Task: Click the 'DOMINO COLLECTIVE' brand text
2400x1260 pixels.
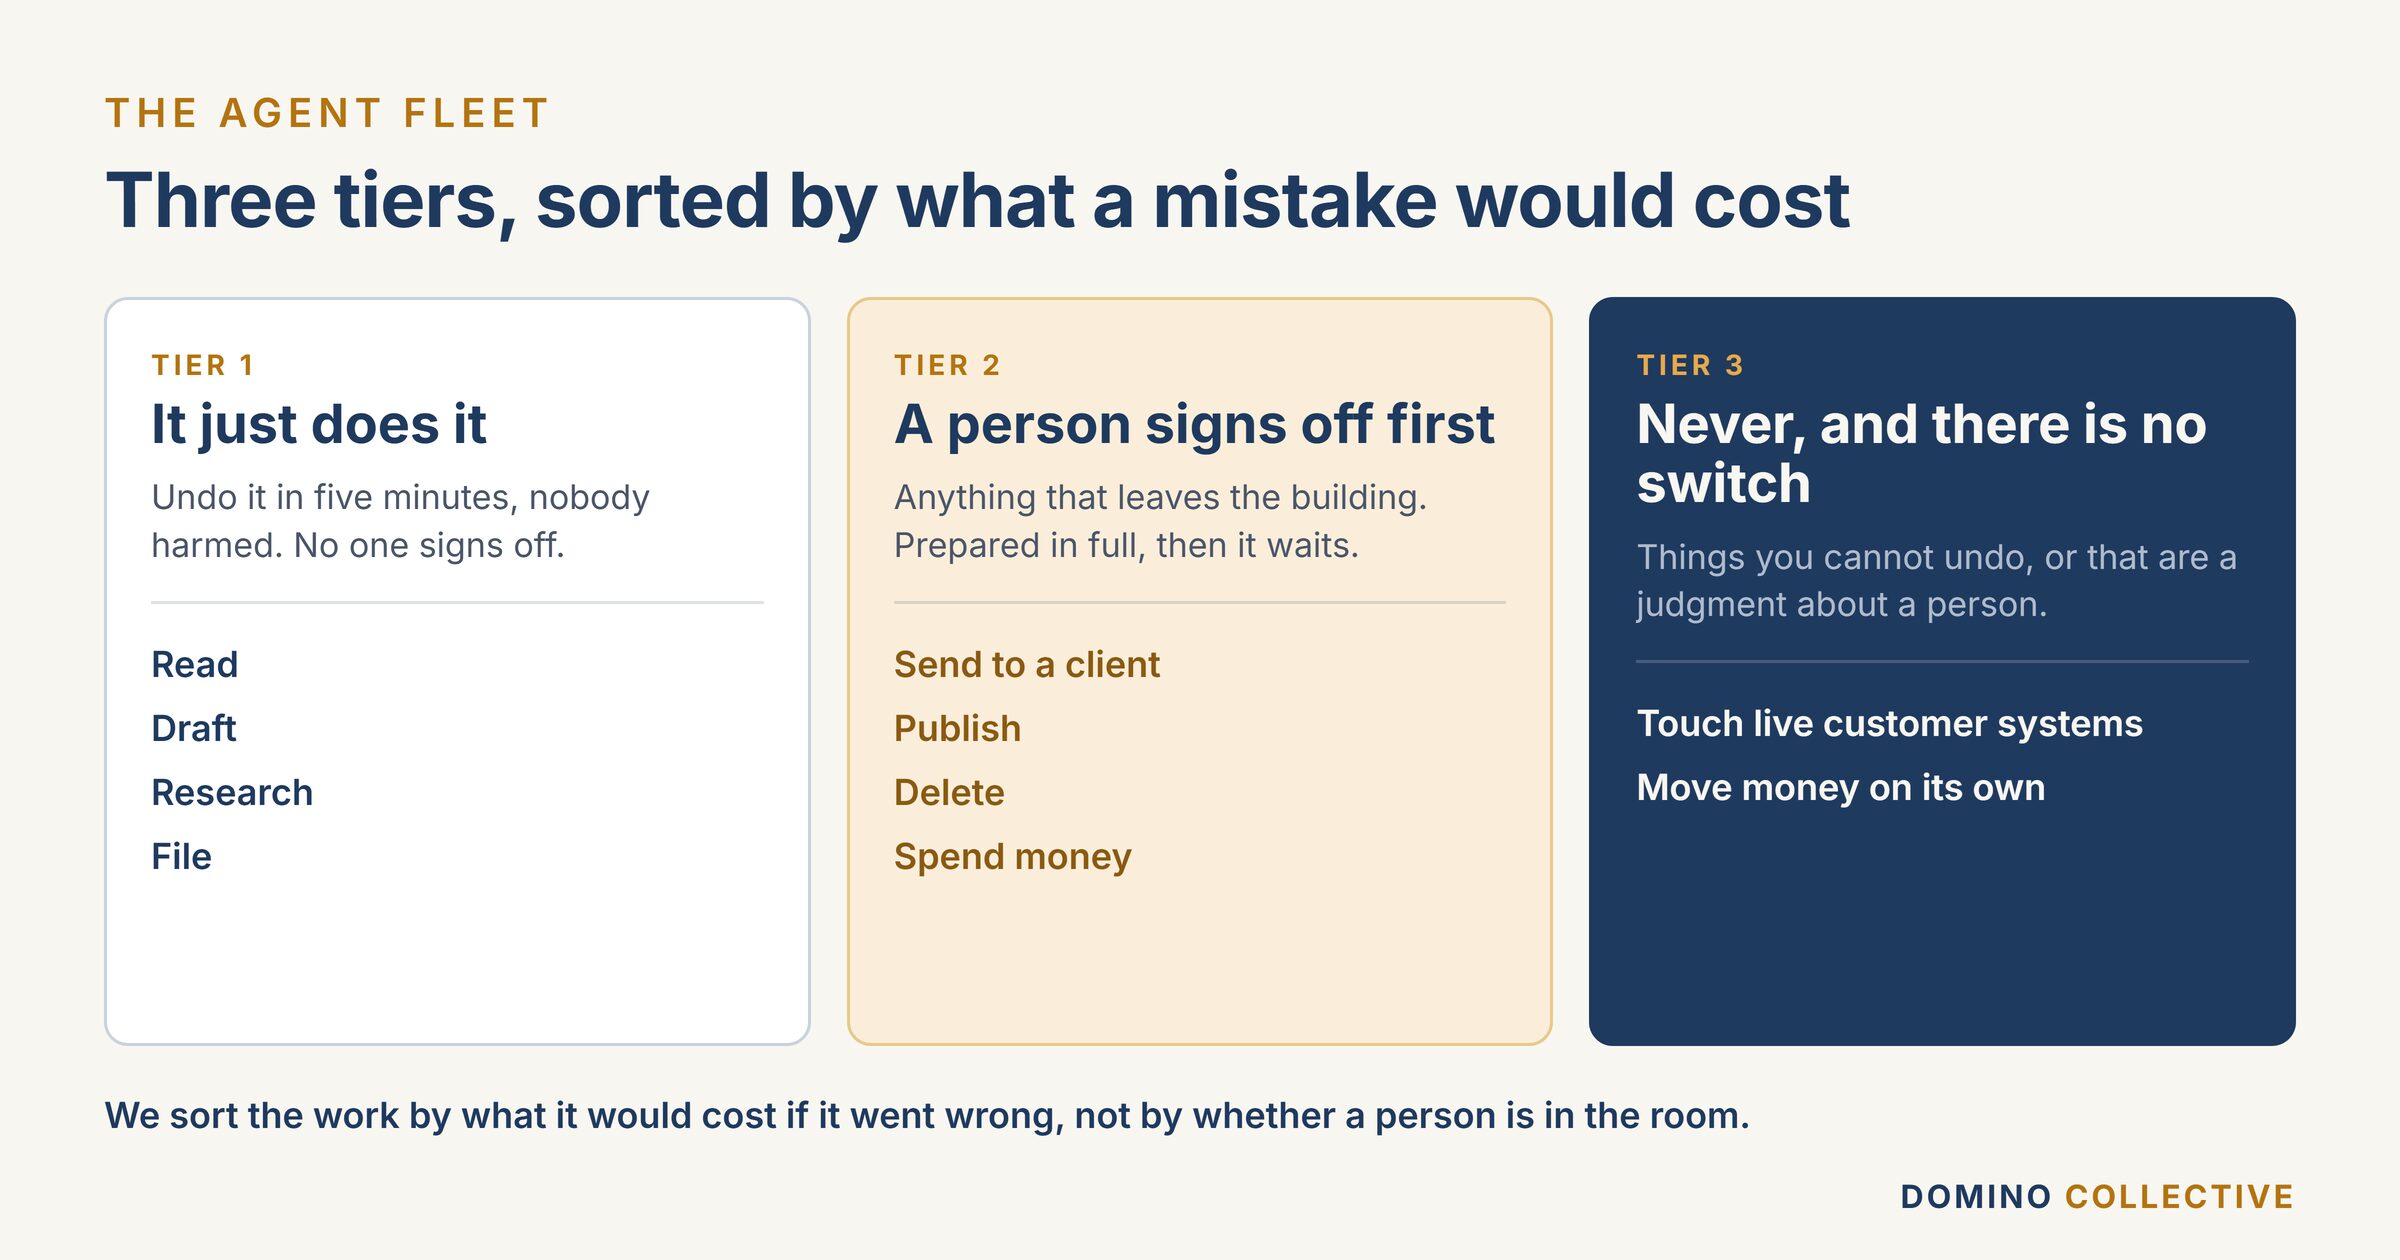Action: click(2096, 1196)
